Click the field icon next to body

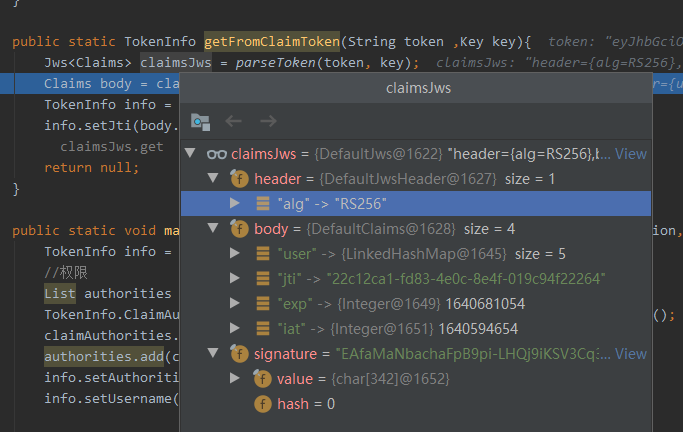pos(239,229)
